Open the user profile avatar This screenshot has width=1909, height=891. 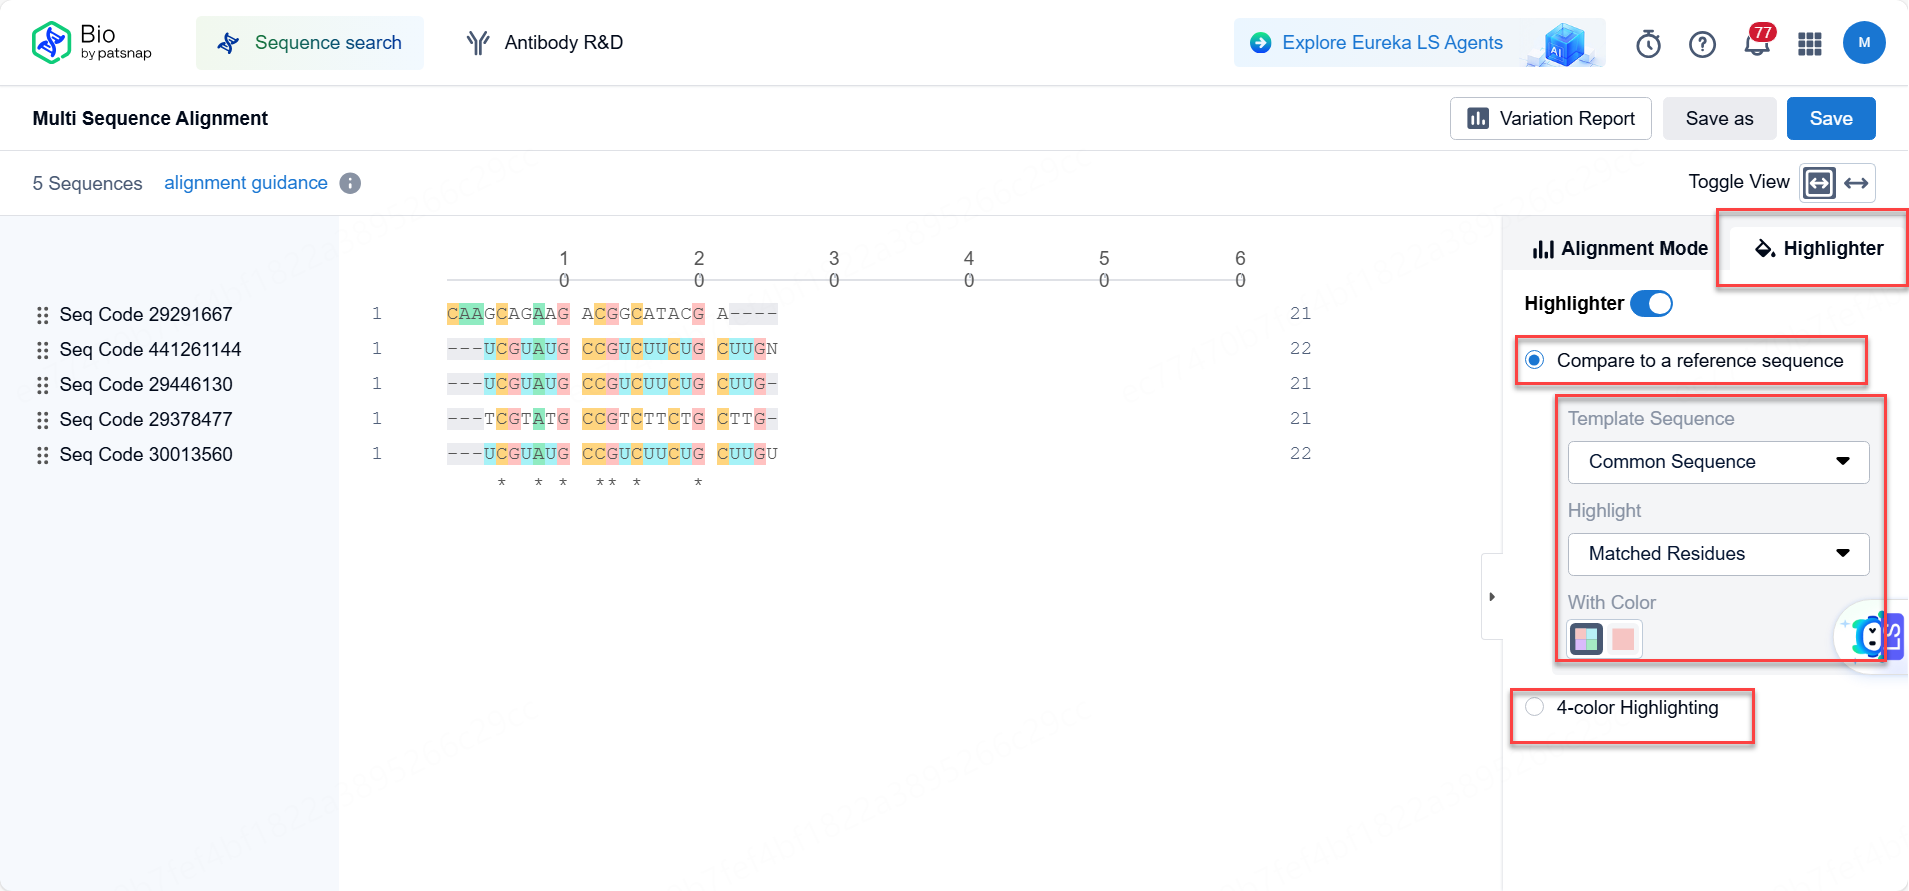pos(1864,43)
